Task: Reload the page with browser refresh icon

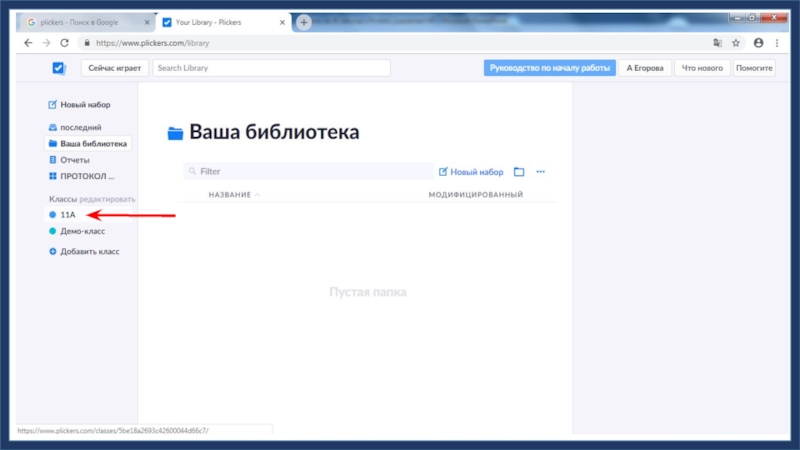Action: point(64,43)
